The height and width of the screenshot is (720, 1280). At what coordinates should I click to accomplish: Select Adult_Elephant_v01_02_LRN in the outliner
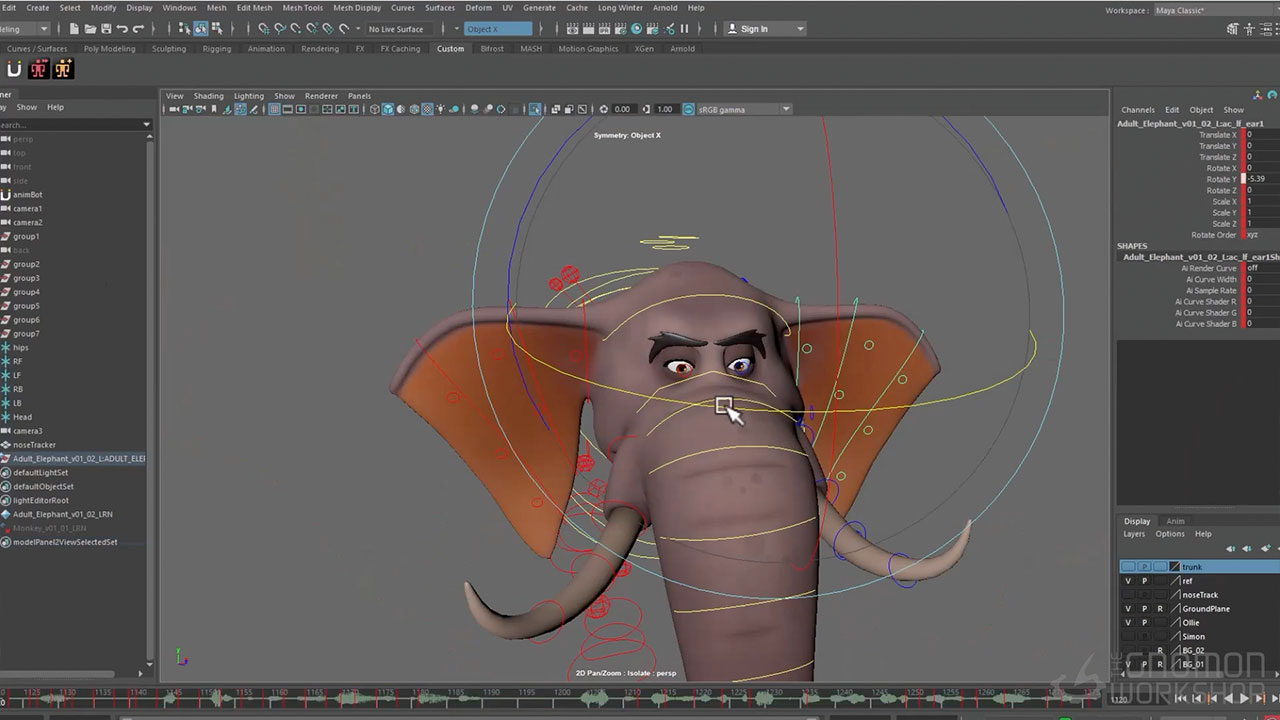pos(62,514)
